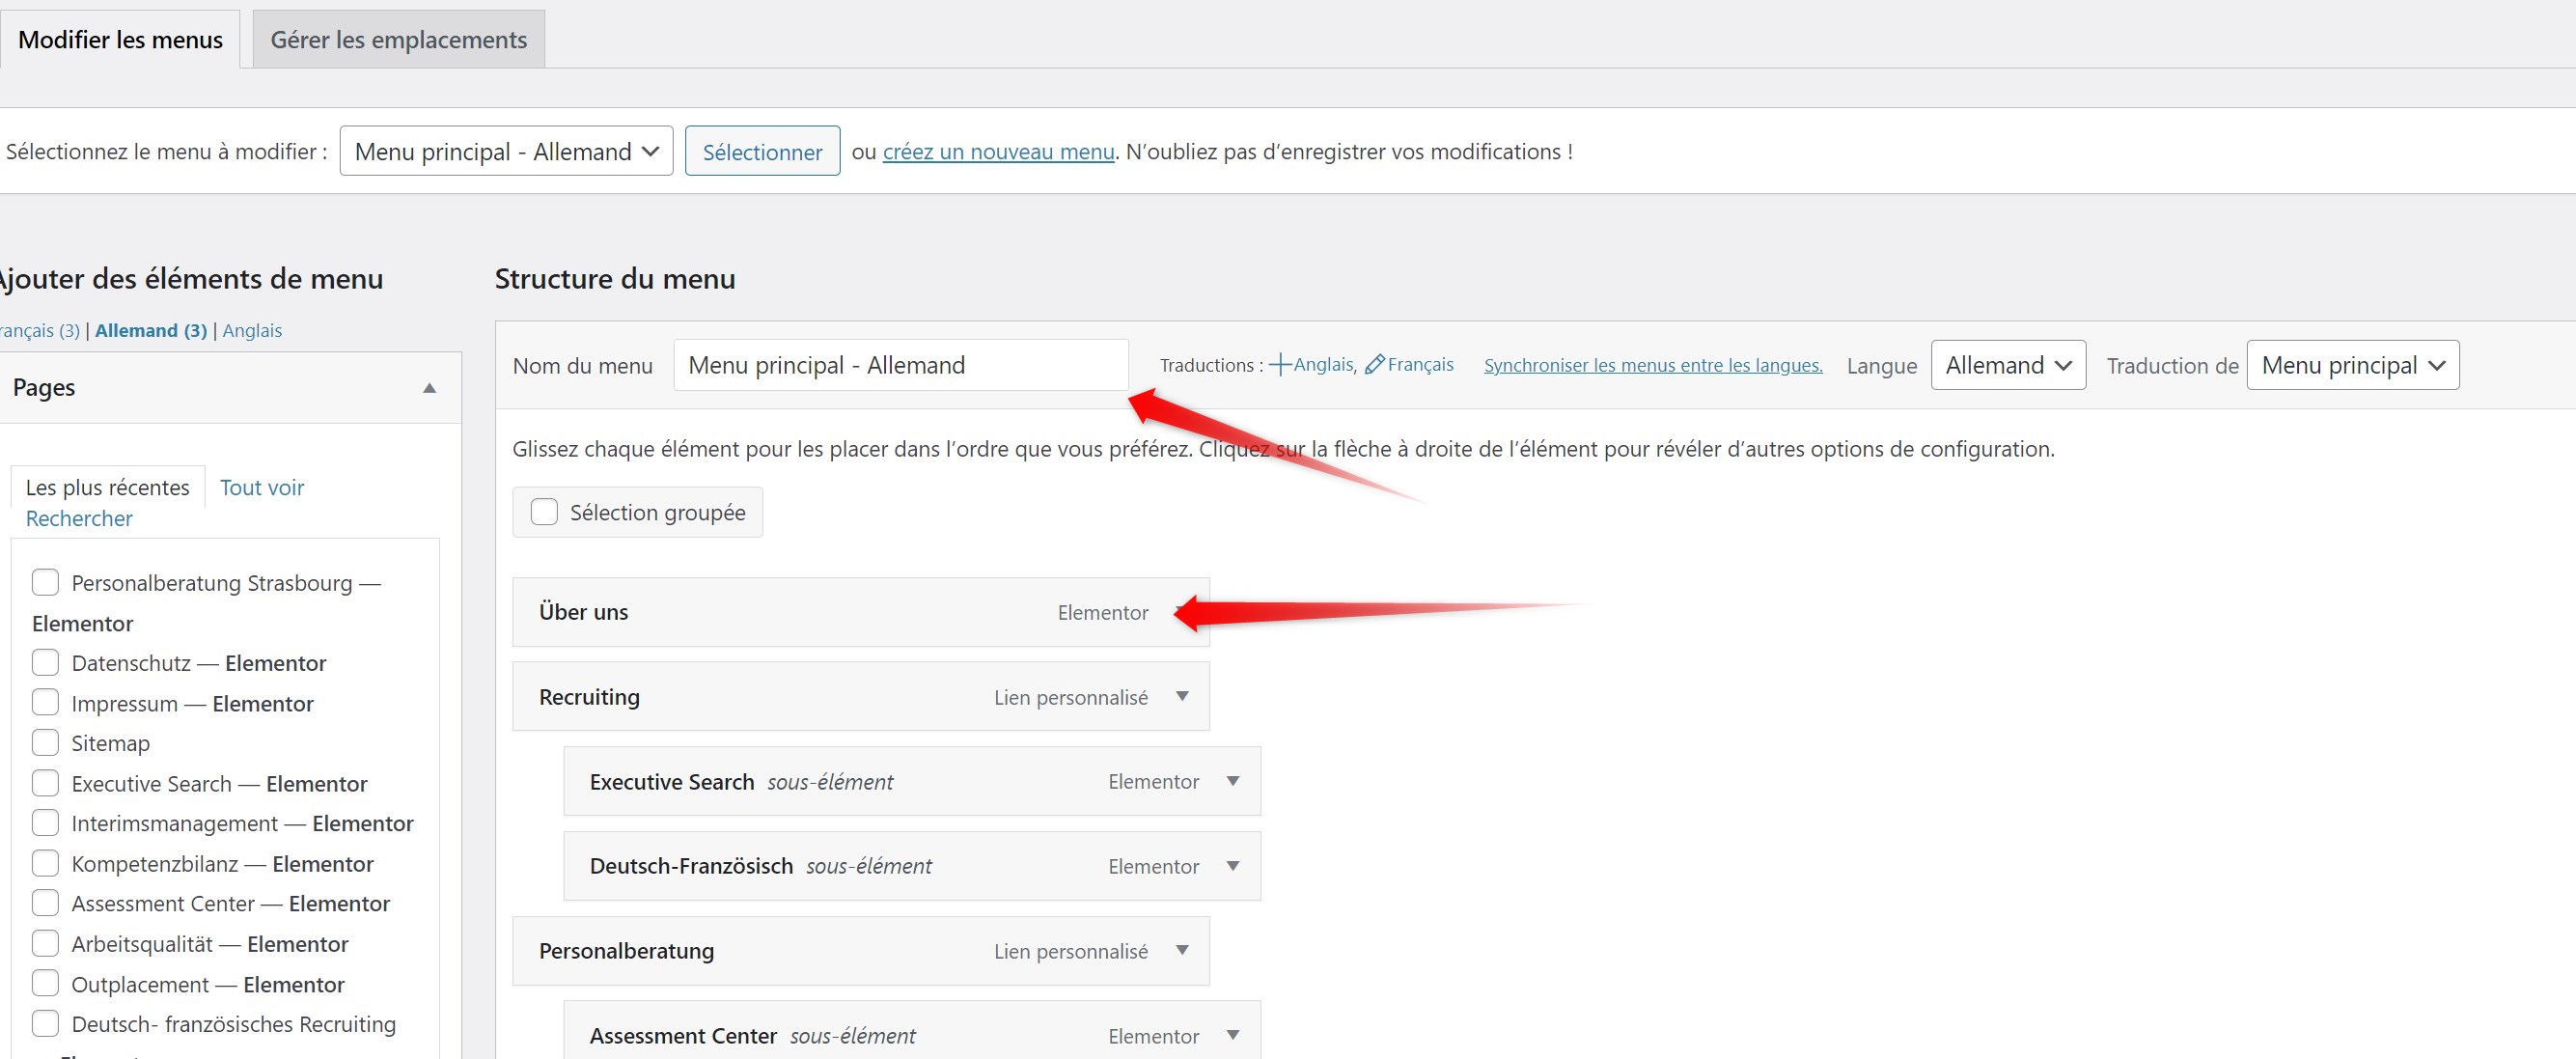The height and width of the screenshot is (1059, 2576).
Task: Expand the Assessment Center sub-item arrow
Action: pyautogui.click(x=1233, y=1035)
